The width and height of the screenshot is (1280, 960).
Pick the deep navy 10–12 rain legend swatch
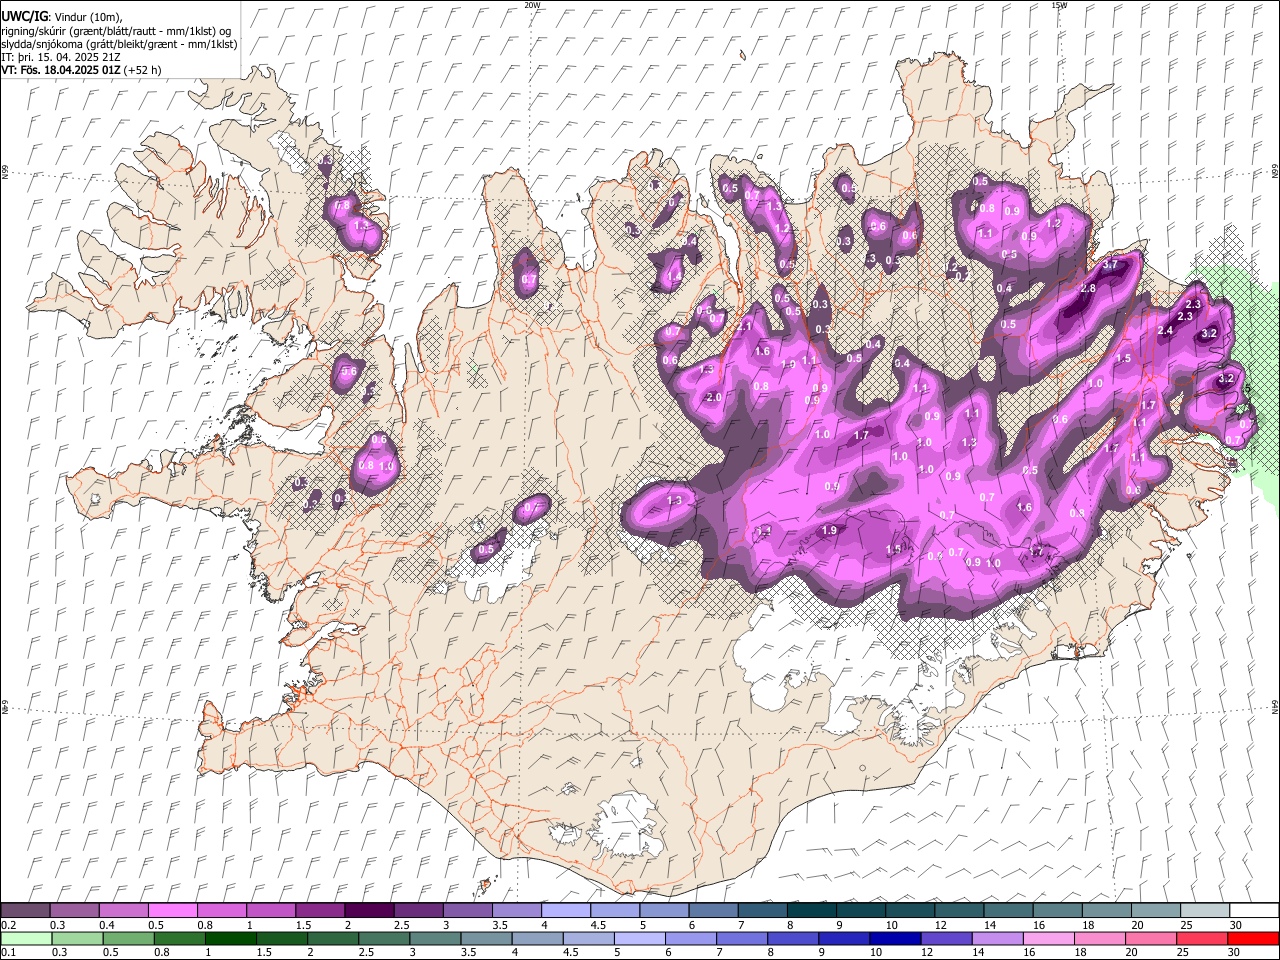point(895,938)
